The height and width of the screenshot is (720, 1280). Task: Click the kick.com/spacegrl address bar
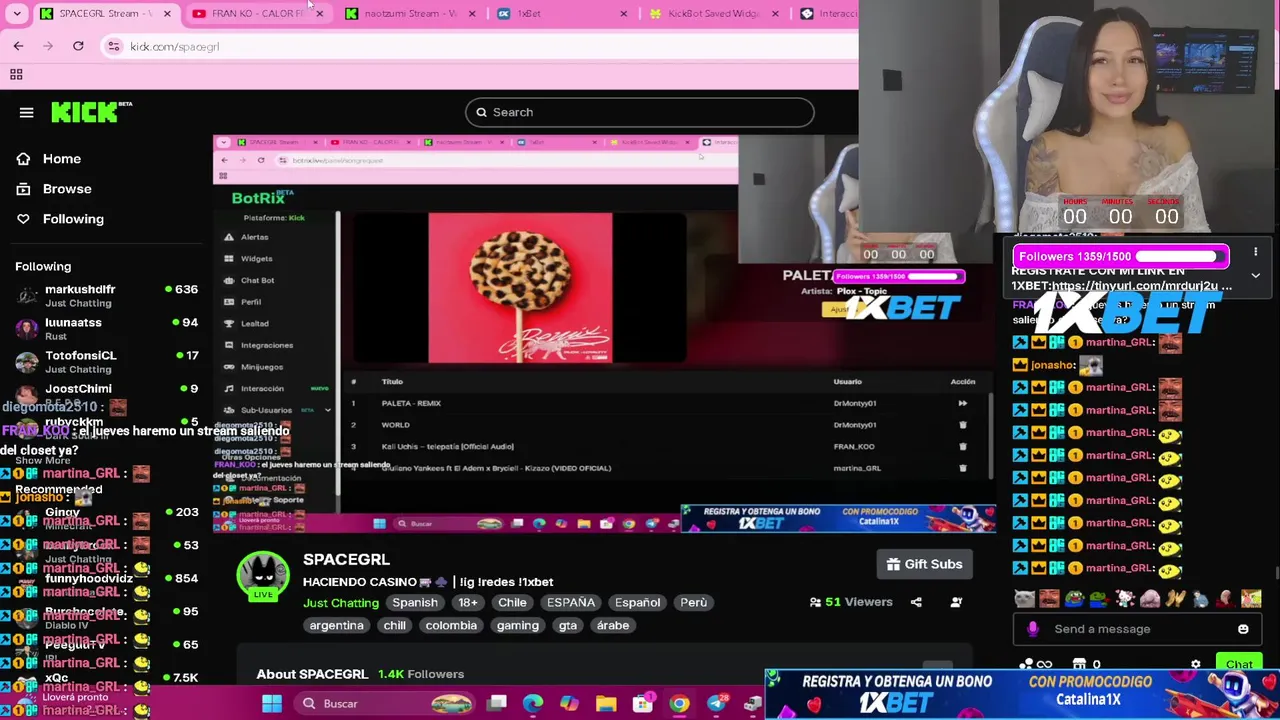click(480, 46)
